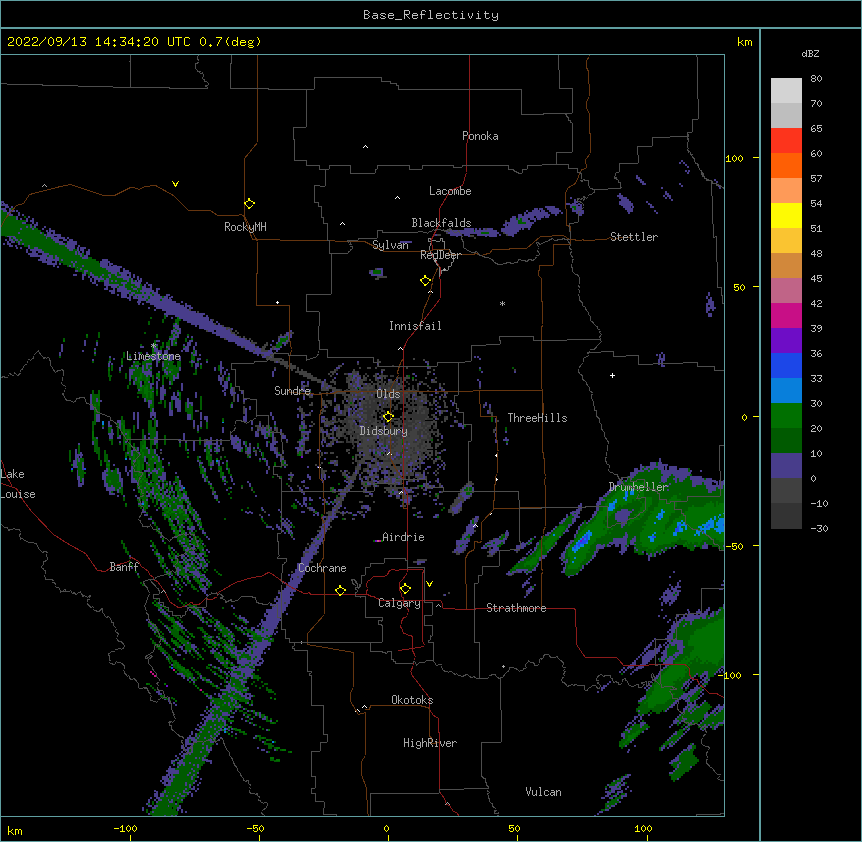This screenshot has height=842, width=862.
Task: Click the Airdrie city label
Action: (x=403, y=537)
